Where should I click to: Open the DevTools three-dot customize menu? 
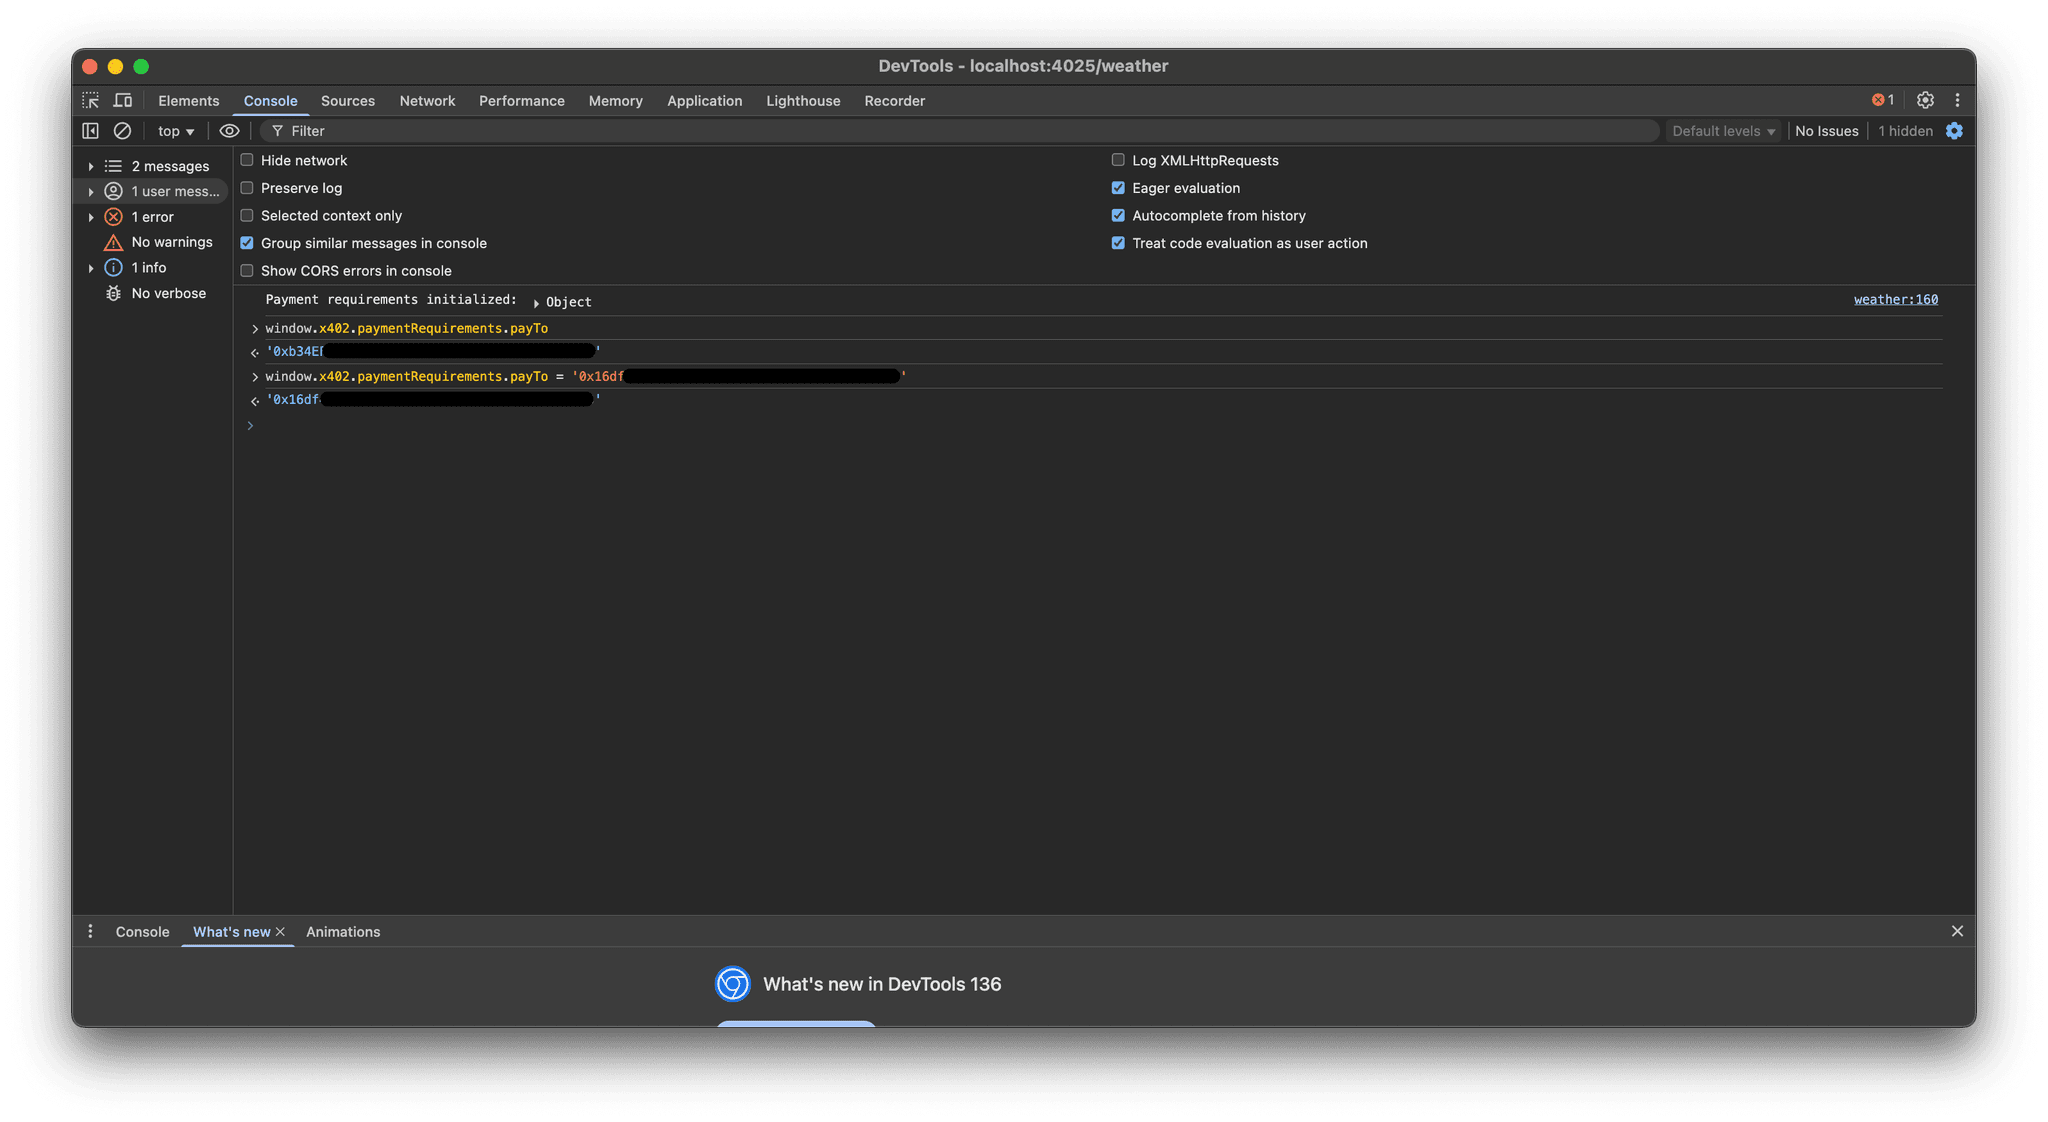pyautogui.click(x=1957, y=100)
